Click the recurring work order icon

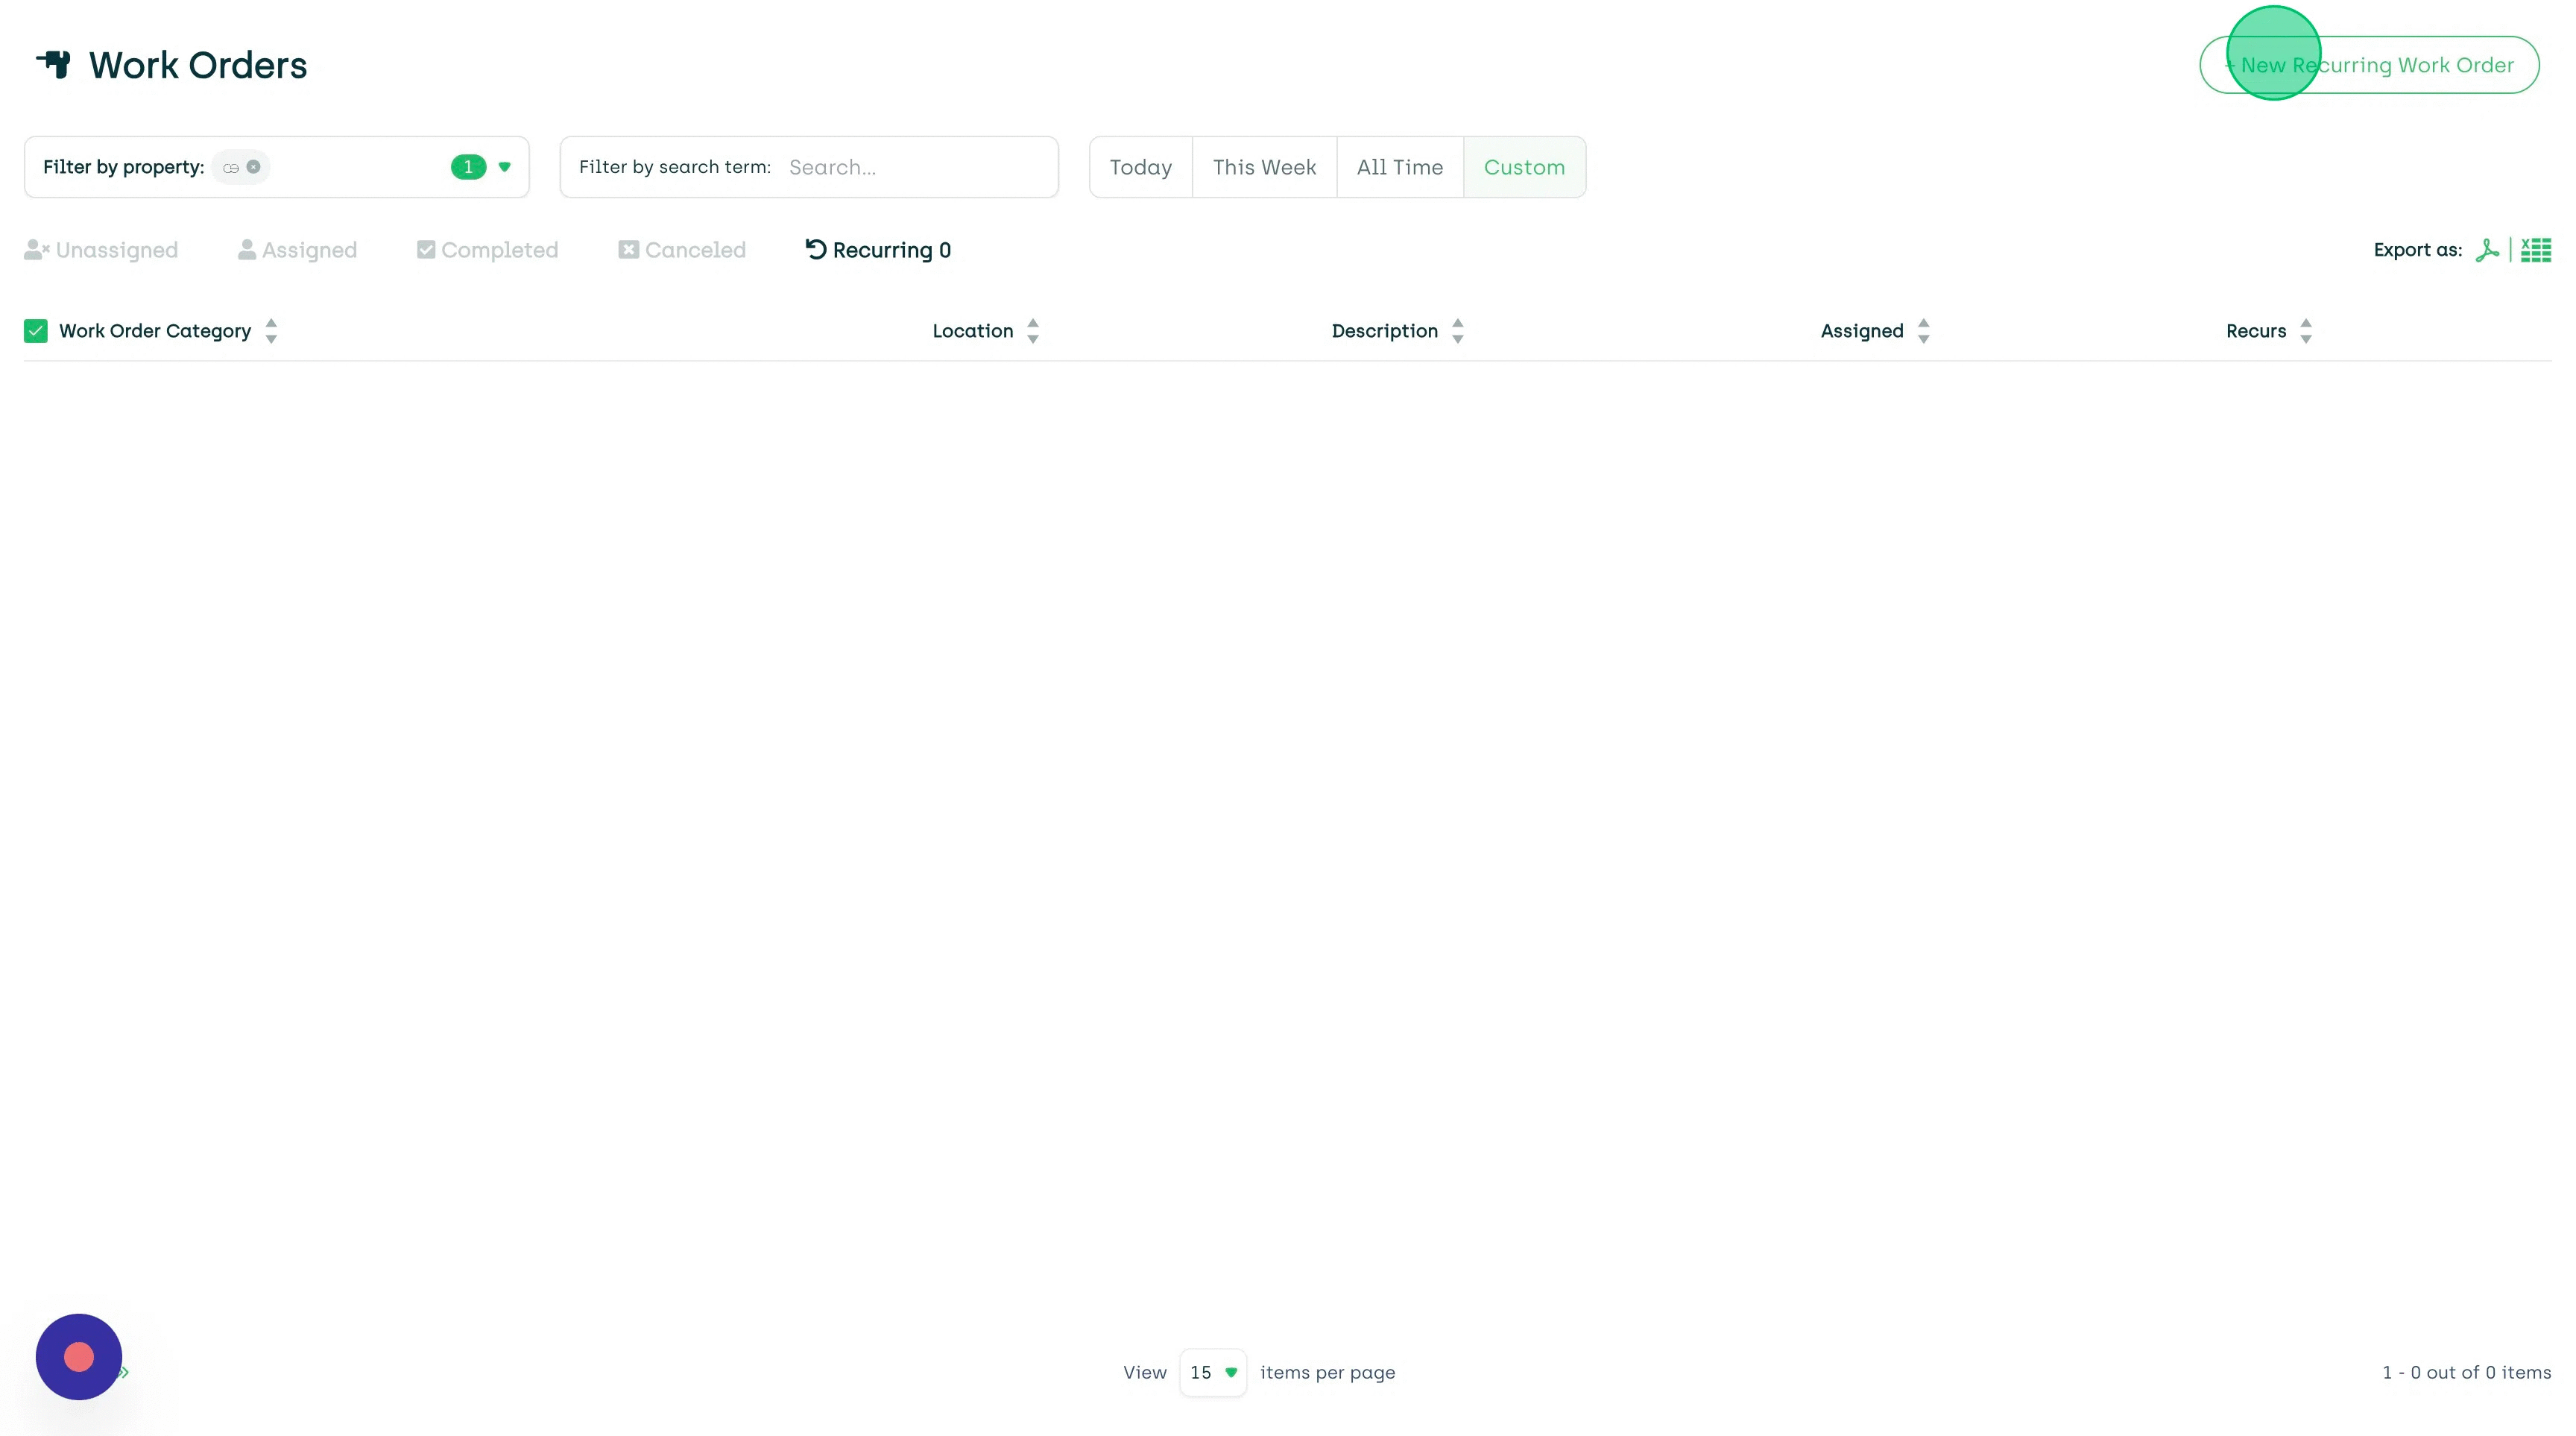[x=813, y=249]
